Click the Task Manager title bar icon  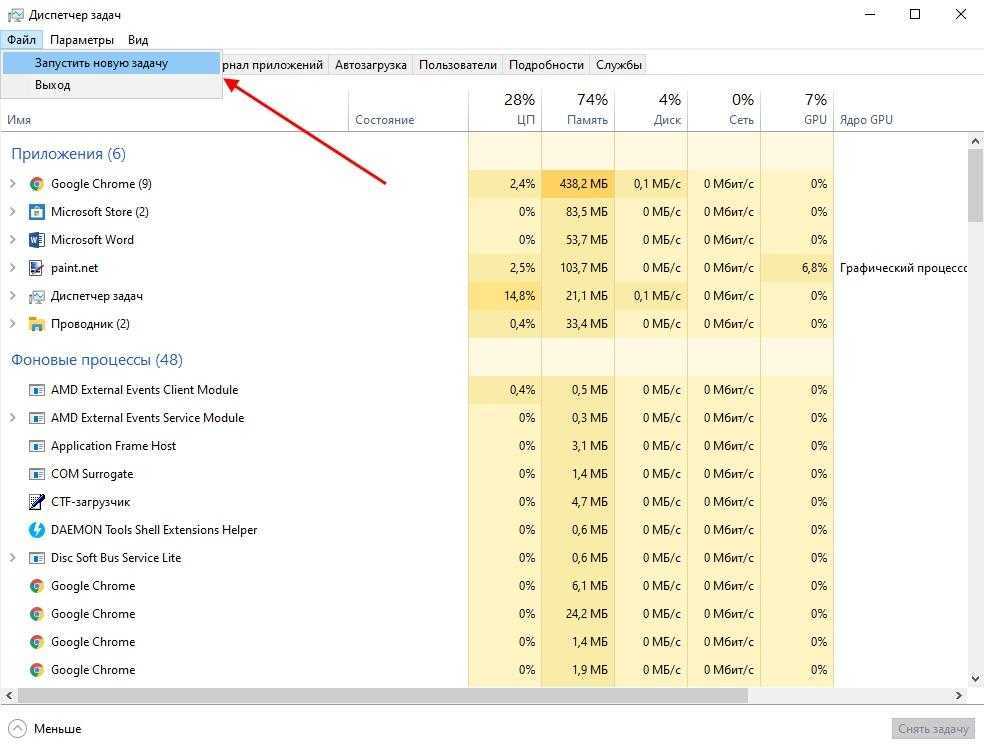click(15, 14)
